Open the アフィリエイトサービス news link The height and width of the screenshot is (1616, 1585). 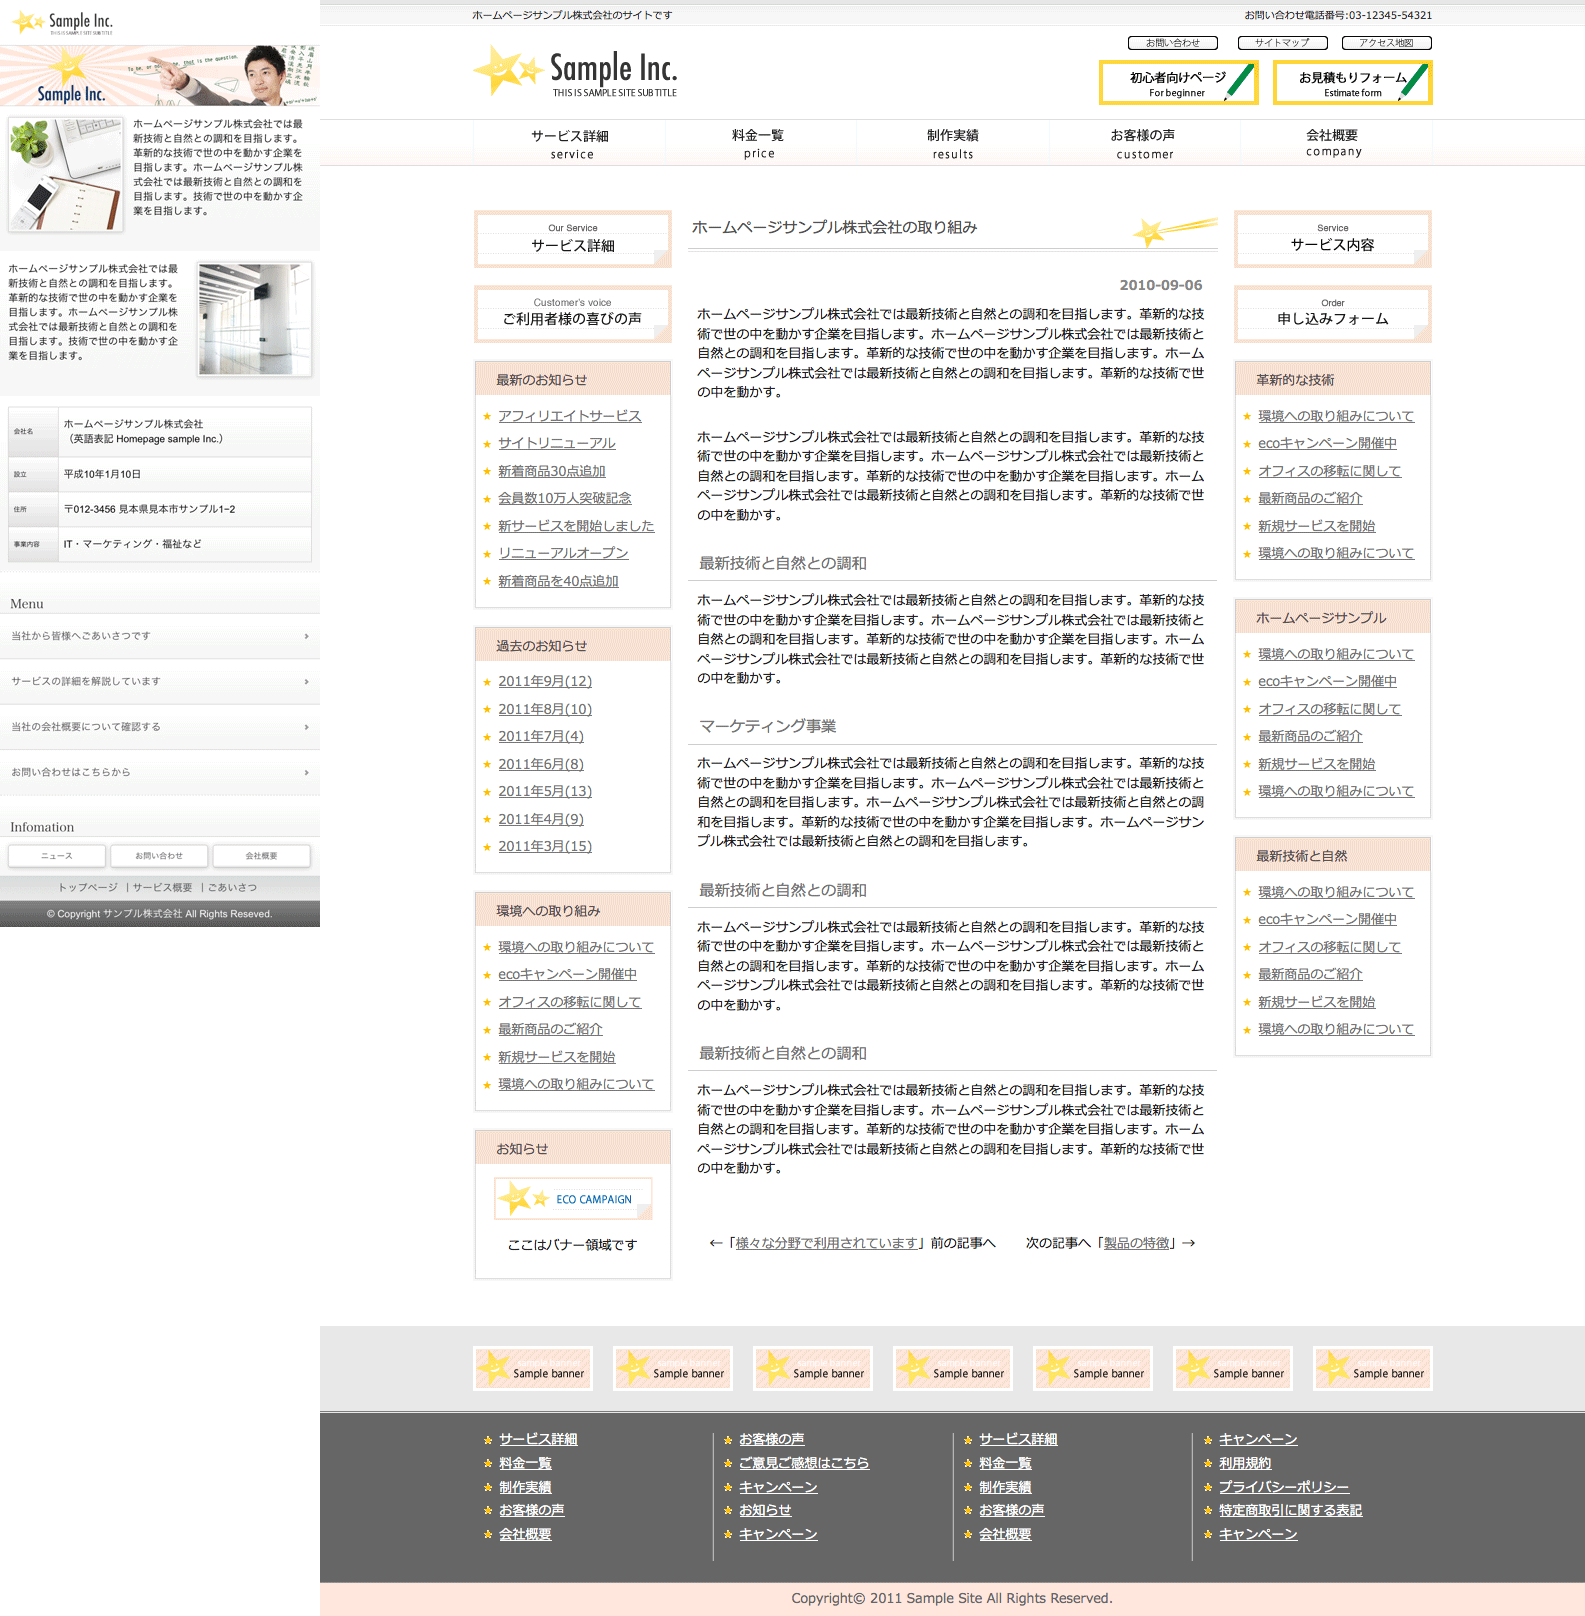click(569, 416)
